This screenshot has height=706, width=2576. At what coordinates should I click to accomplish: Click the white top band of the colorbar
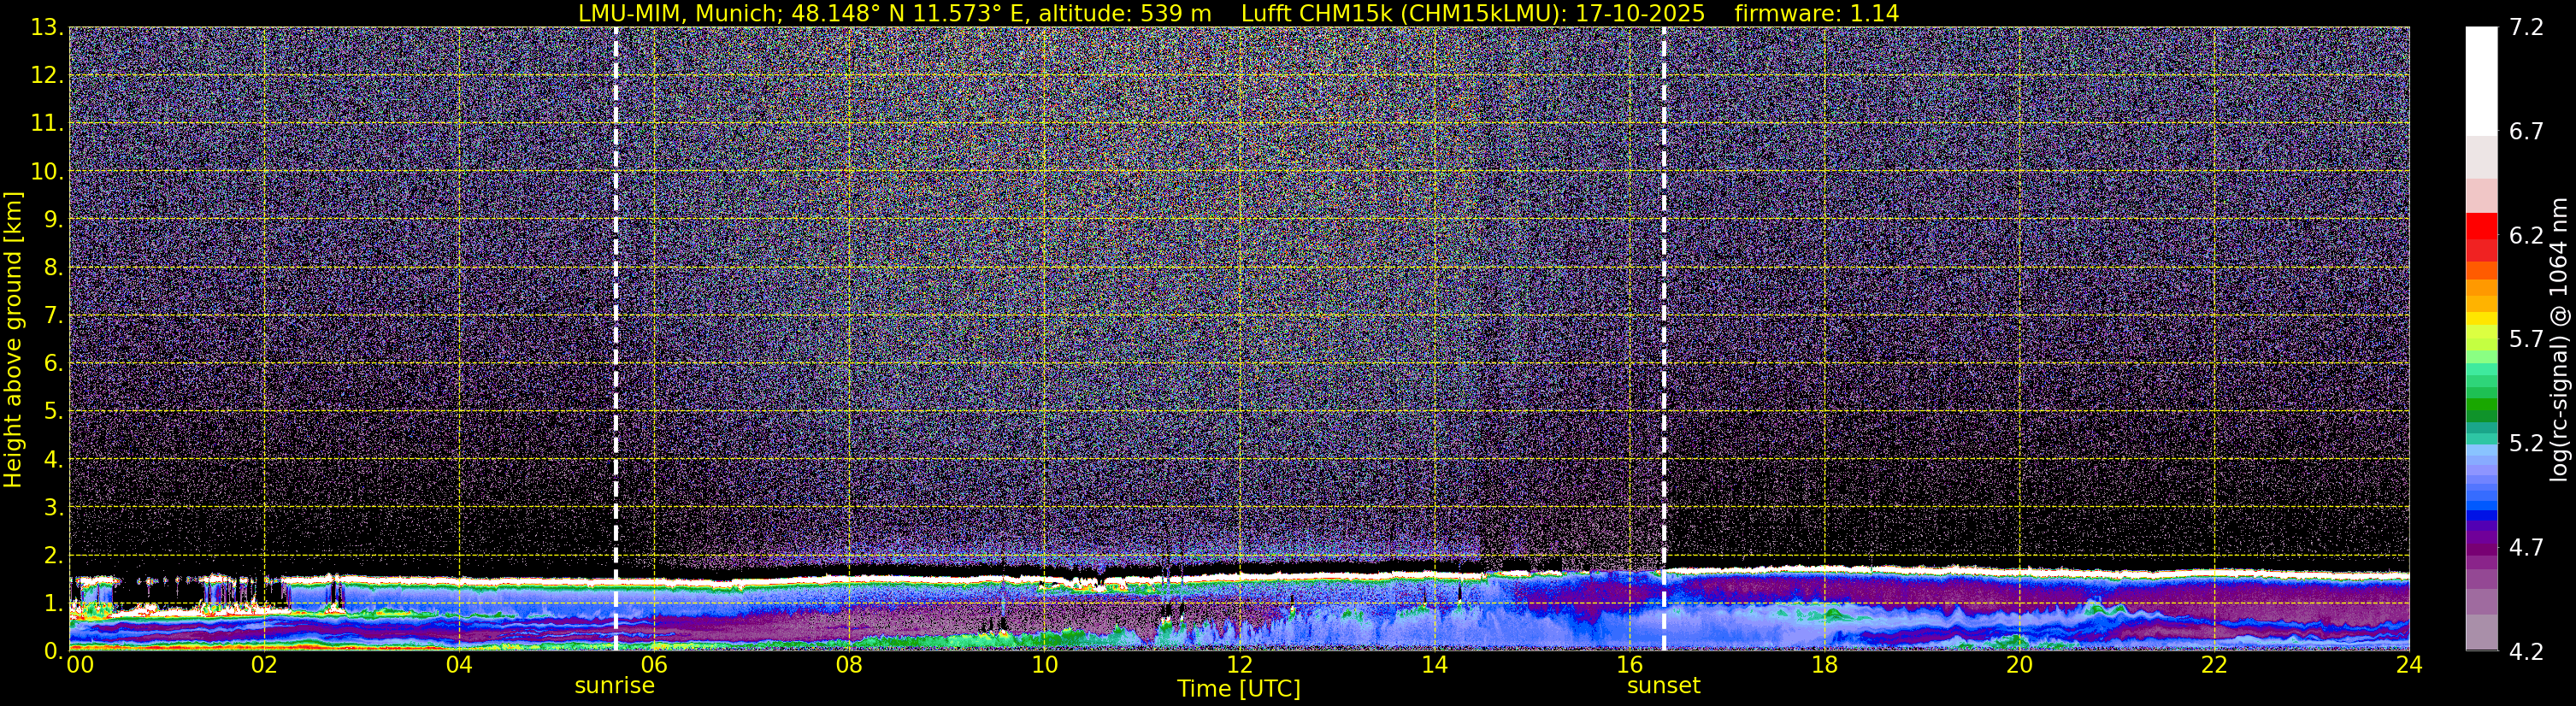click(2481, 80)
